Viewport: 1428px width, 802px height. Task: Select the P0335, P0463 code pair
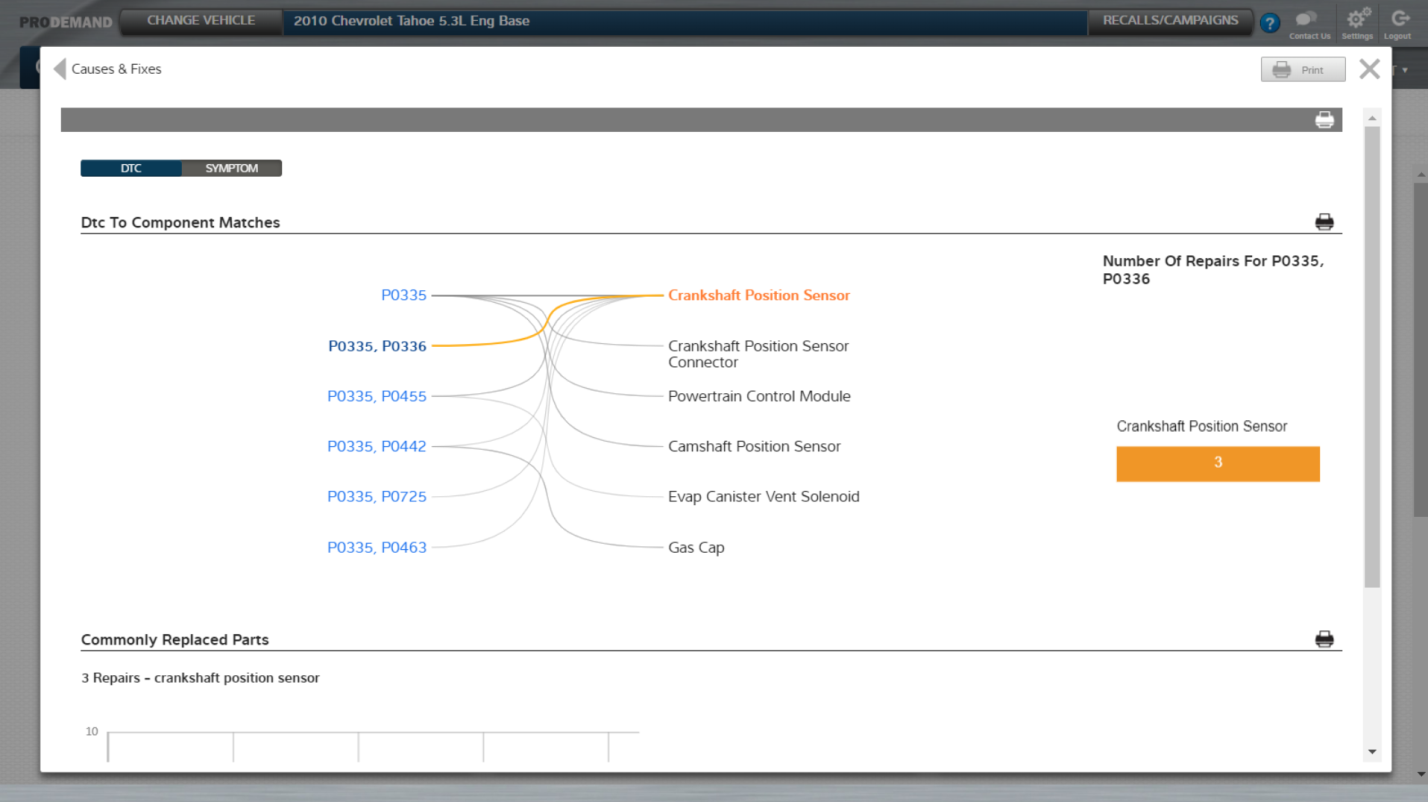click(x=377, y=547)
